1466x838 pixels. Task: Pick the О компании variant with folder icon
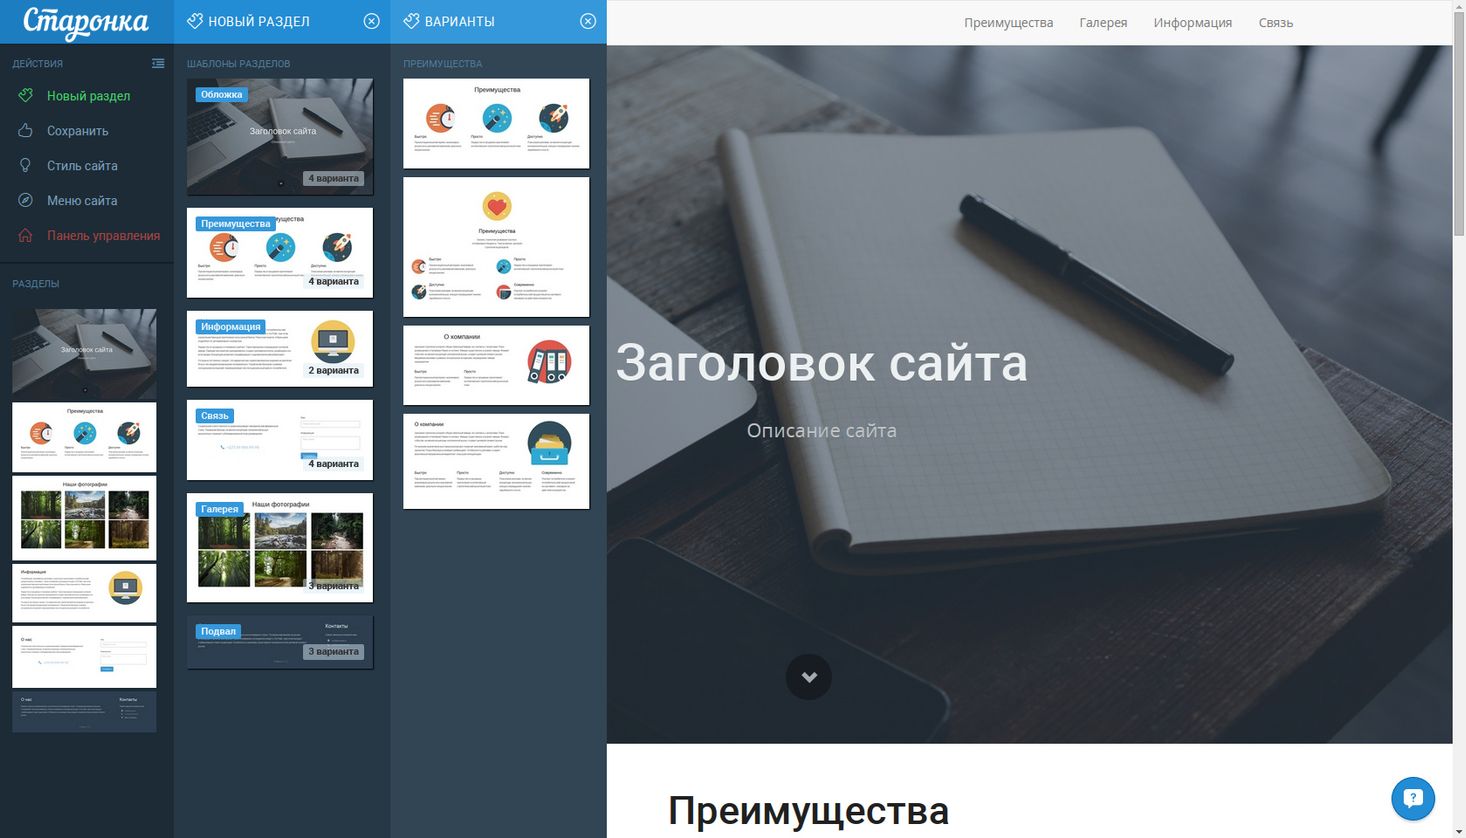tap(496, 461)
